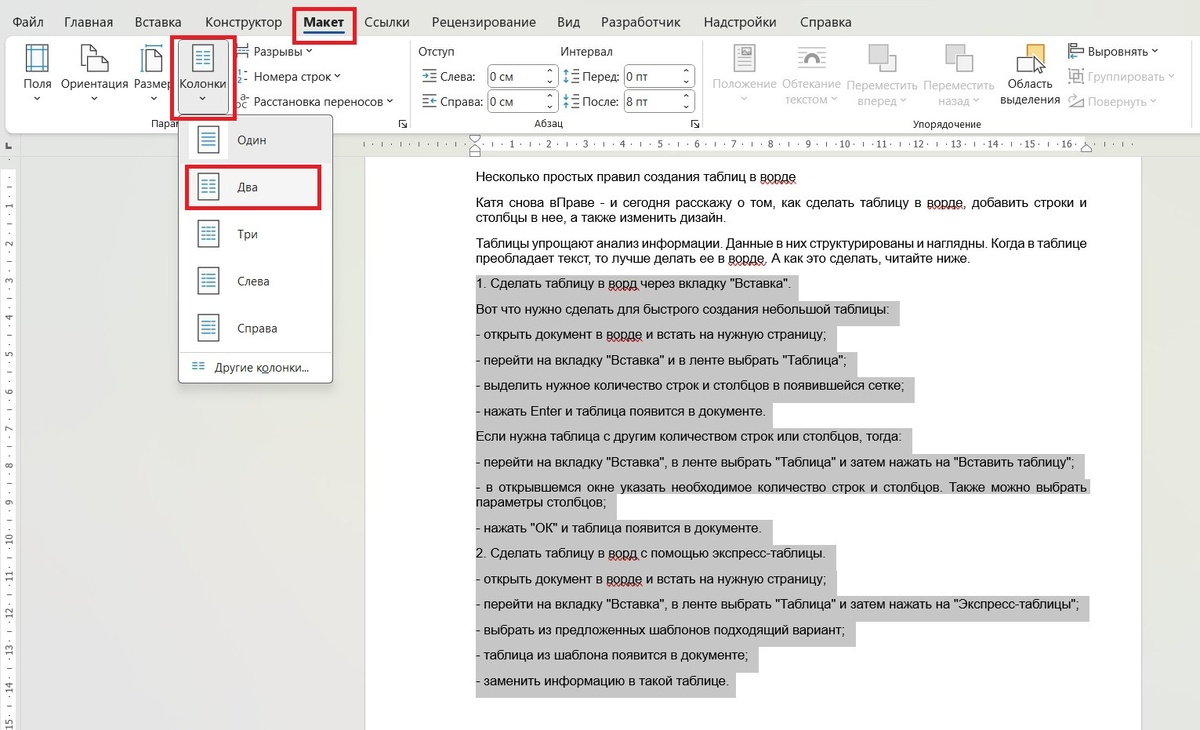1200x730 pixels.
Task: Click line '- таблица из шаблона появится в документе;'
Action: point(612,655)
